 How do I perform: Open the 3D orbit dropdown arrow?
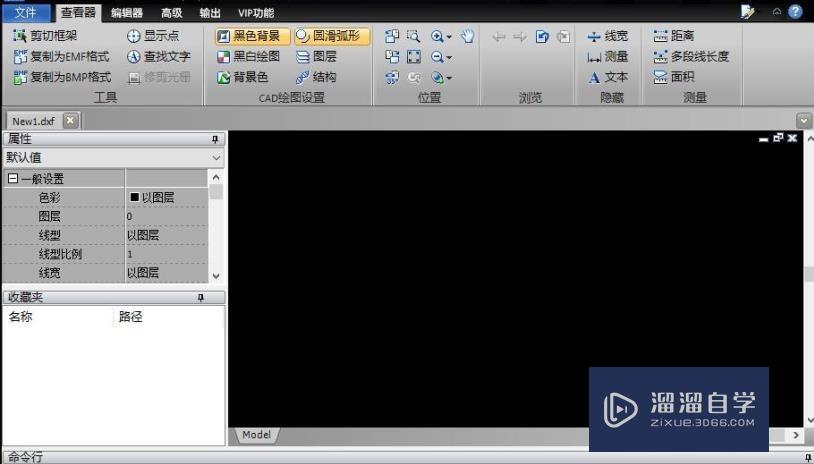tap(449, 78)
